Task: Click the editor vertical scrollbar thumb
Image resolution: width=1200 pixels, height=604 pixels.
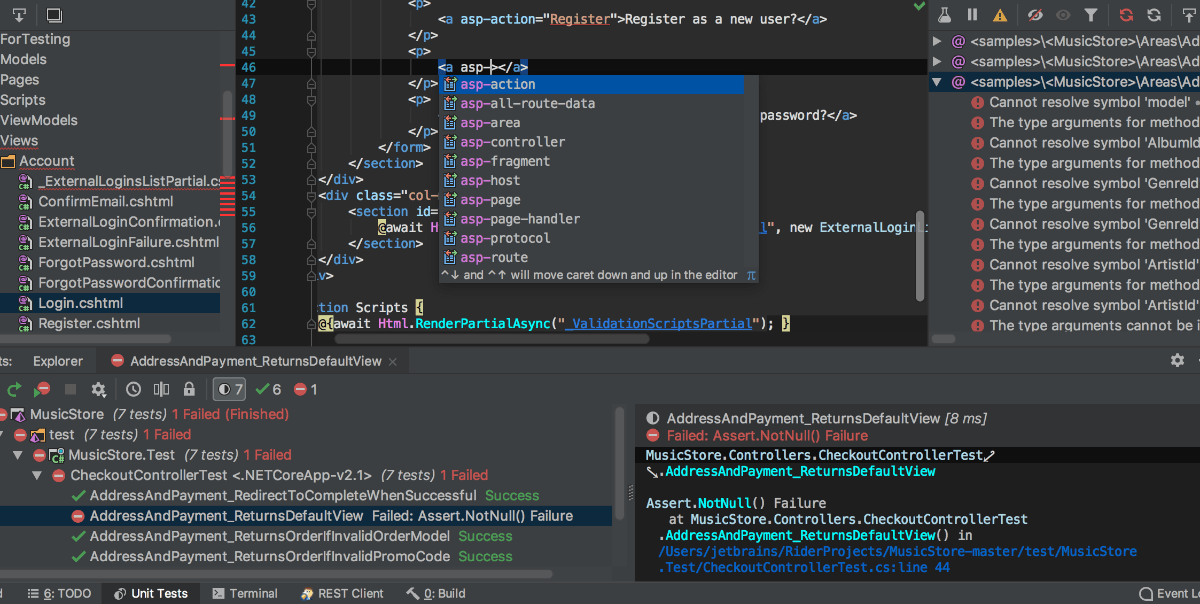Action: [919, 254]
